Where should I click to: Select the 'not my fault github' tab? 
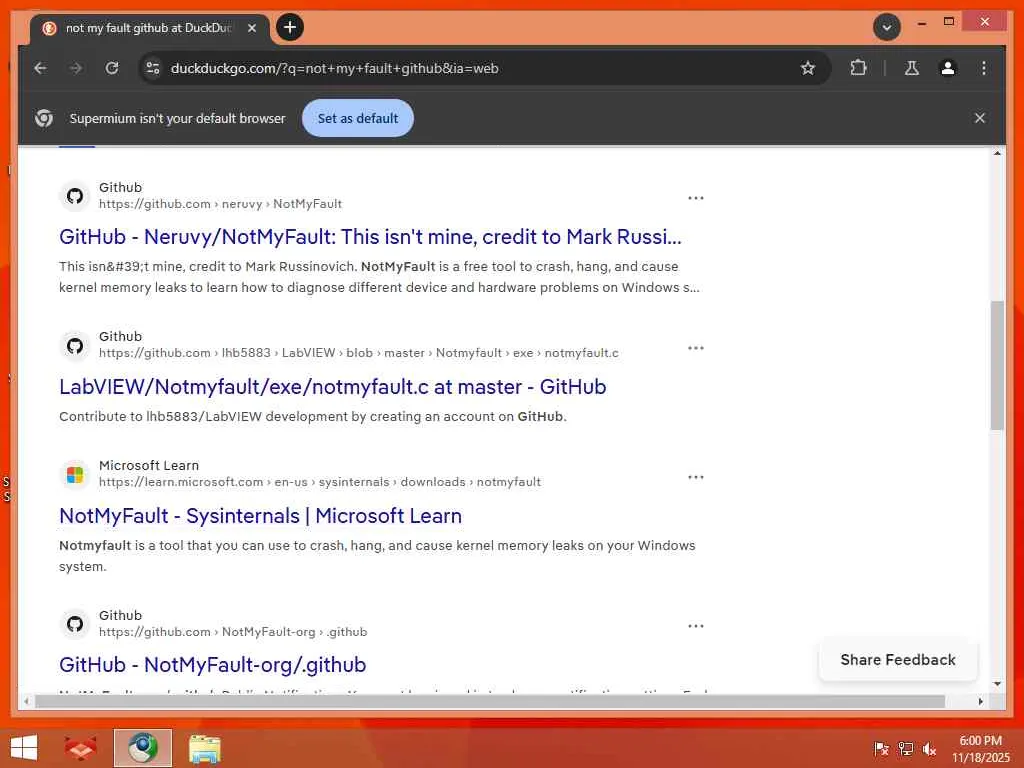pos(149,28)
